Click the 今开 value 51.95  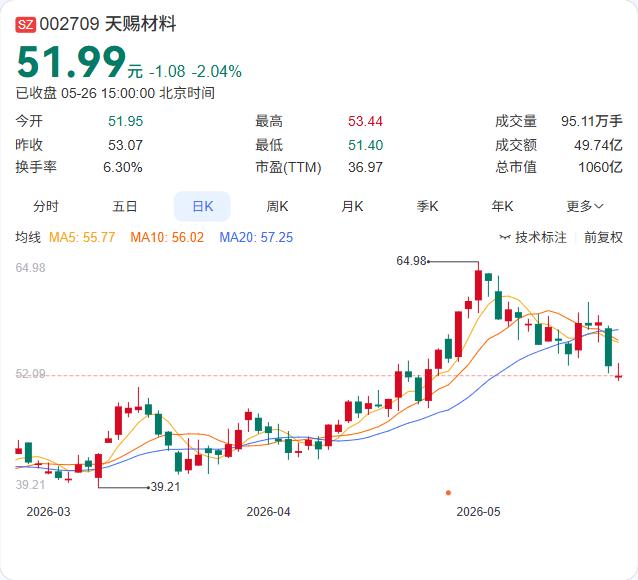(x=125, y=121)
